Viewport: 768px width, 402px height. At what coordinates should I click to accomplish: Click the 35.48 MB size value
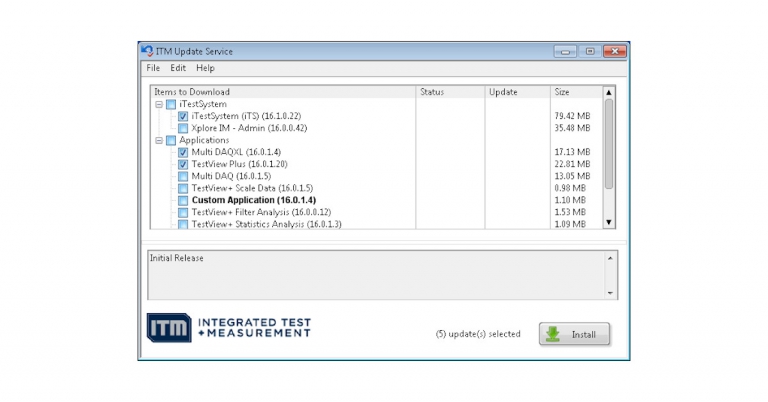(572, 128)
